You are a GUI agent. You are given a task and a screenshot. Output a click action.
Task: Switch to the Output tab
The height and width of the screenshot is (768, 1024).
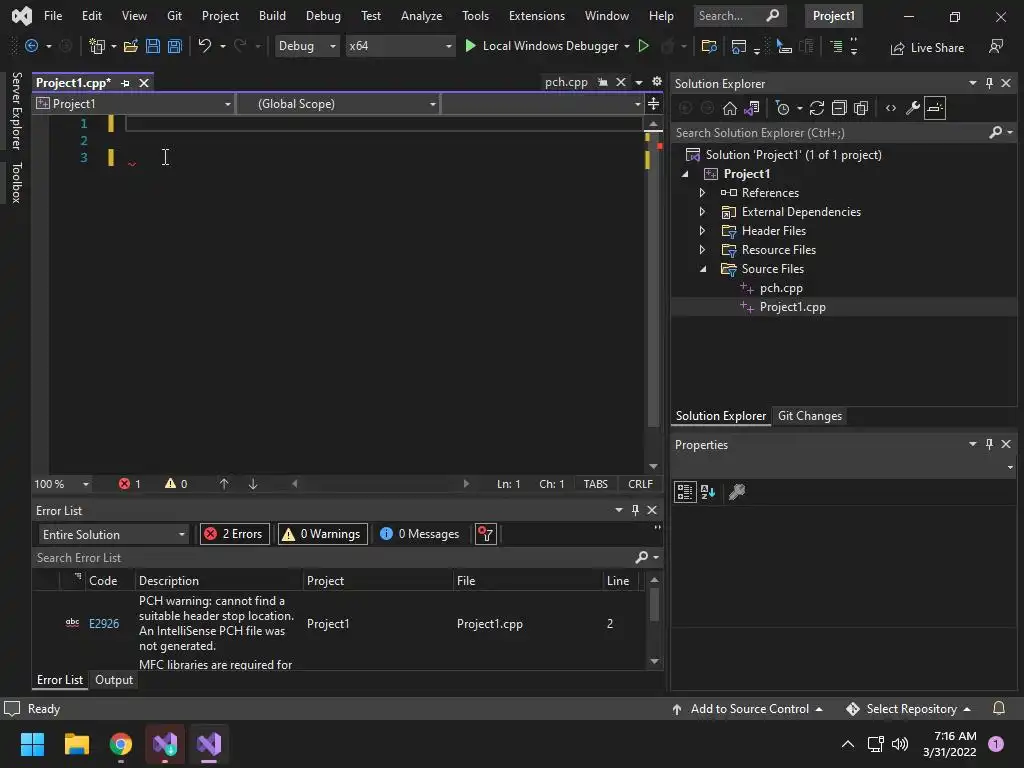(x=114, y=680)
